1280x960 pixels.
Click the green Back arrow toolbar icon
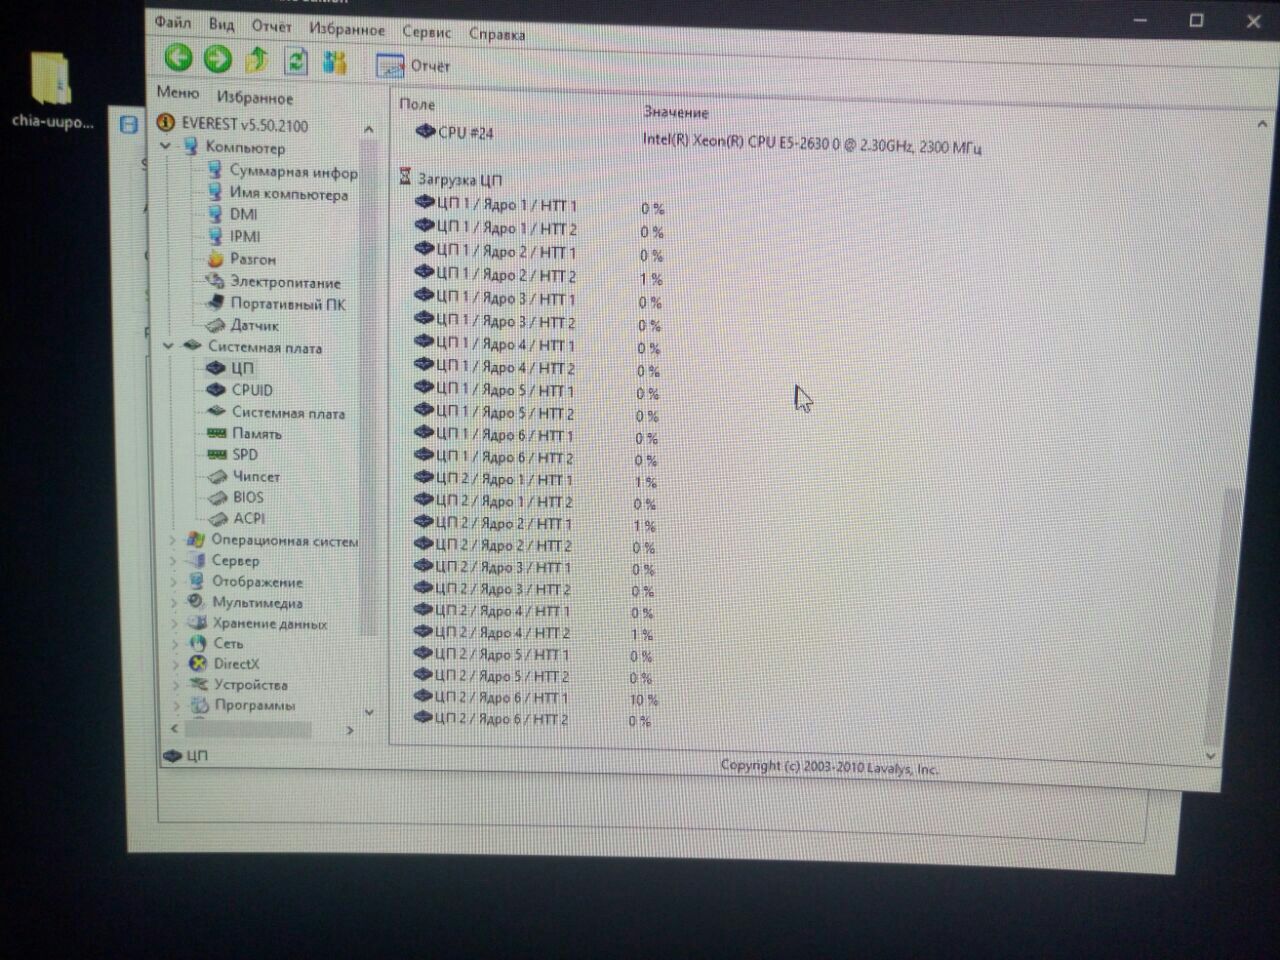tap(178, 58)
